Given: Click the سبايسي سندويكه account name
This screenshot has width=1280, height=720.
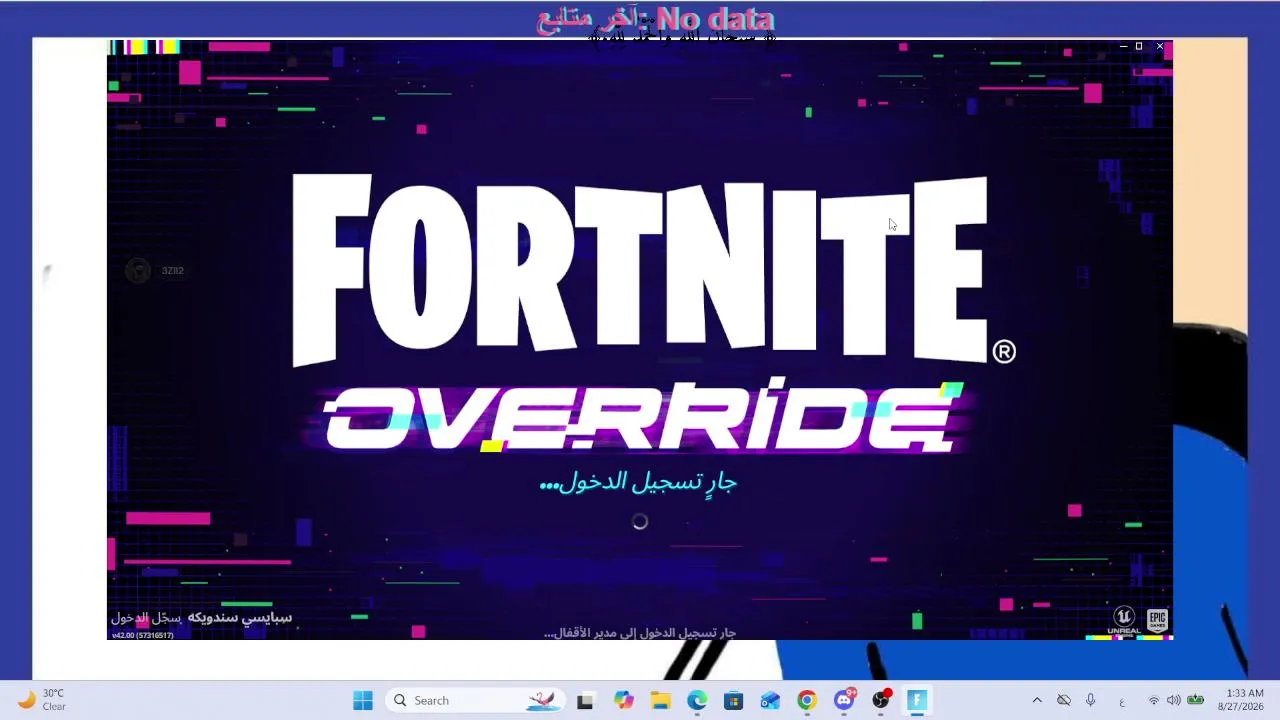Looking at the screenshot, I should coord(240,618).
